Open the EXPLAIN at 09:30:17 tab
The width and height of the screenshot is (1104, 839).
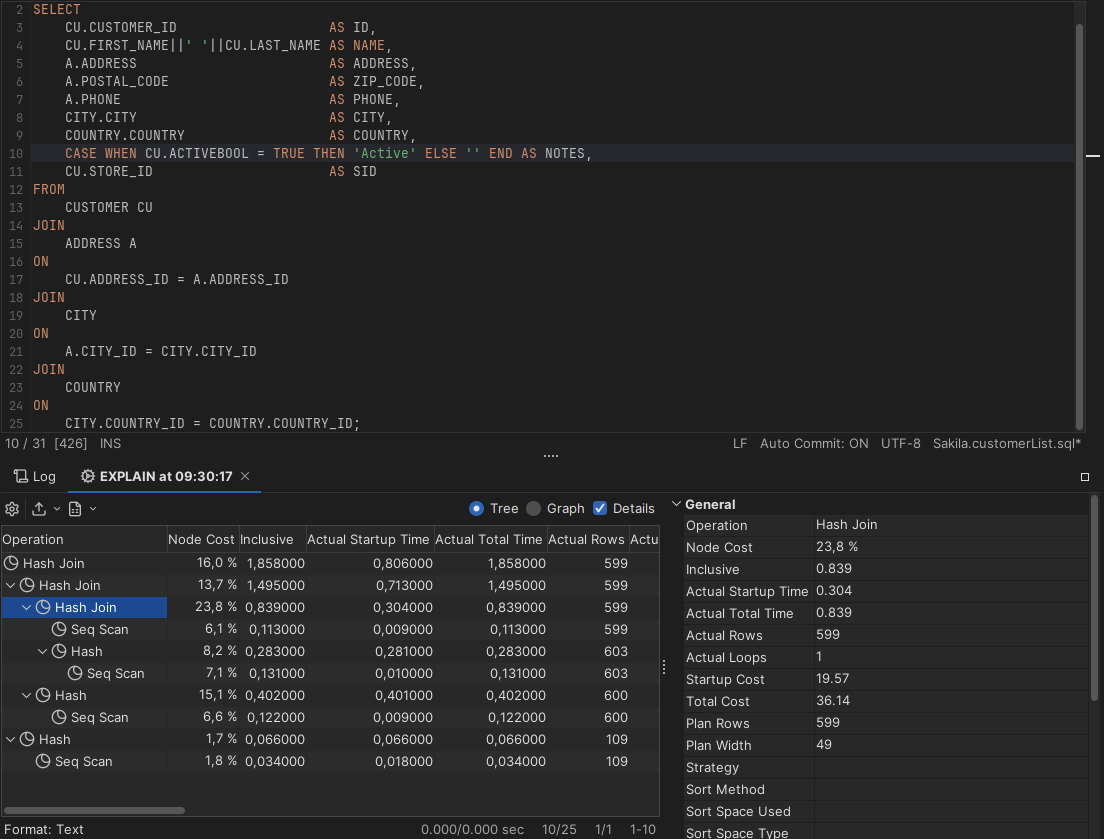163,476
